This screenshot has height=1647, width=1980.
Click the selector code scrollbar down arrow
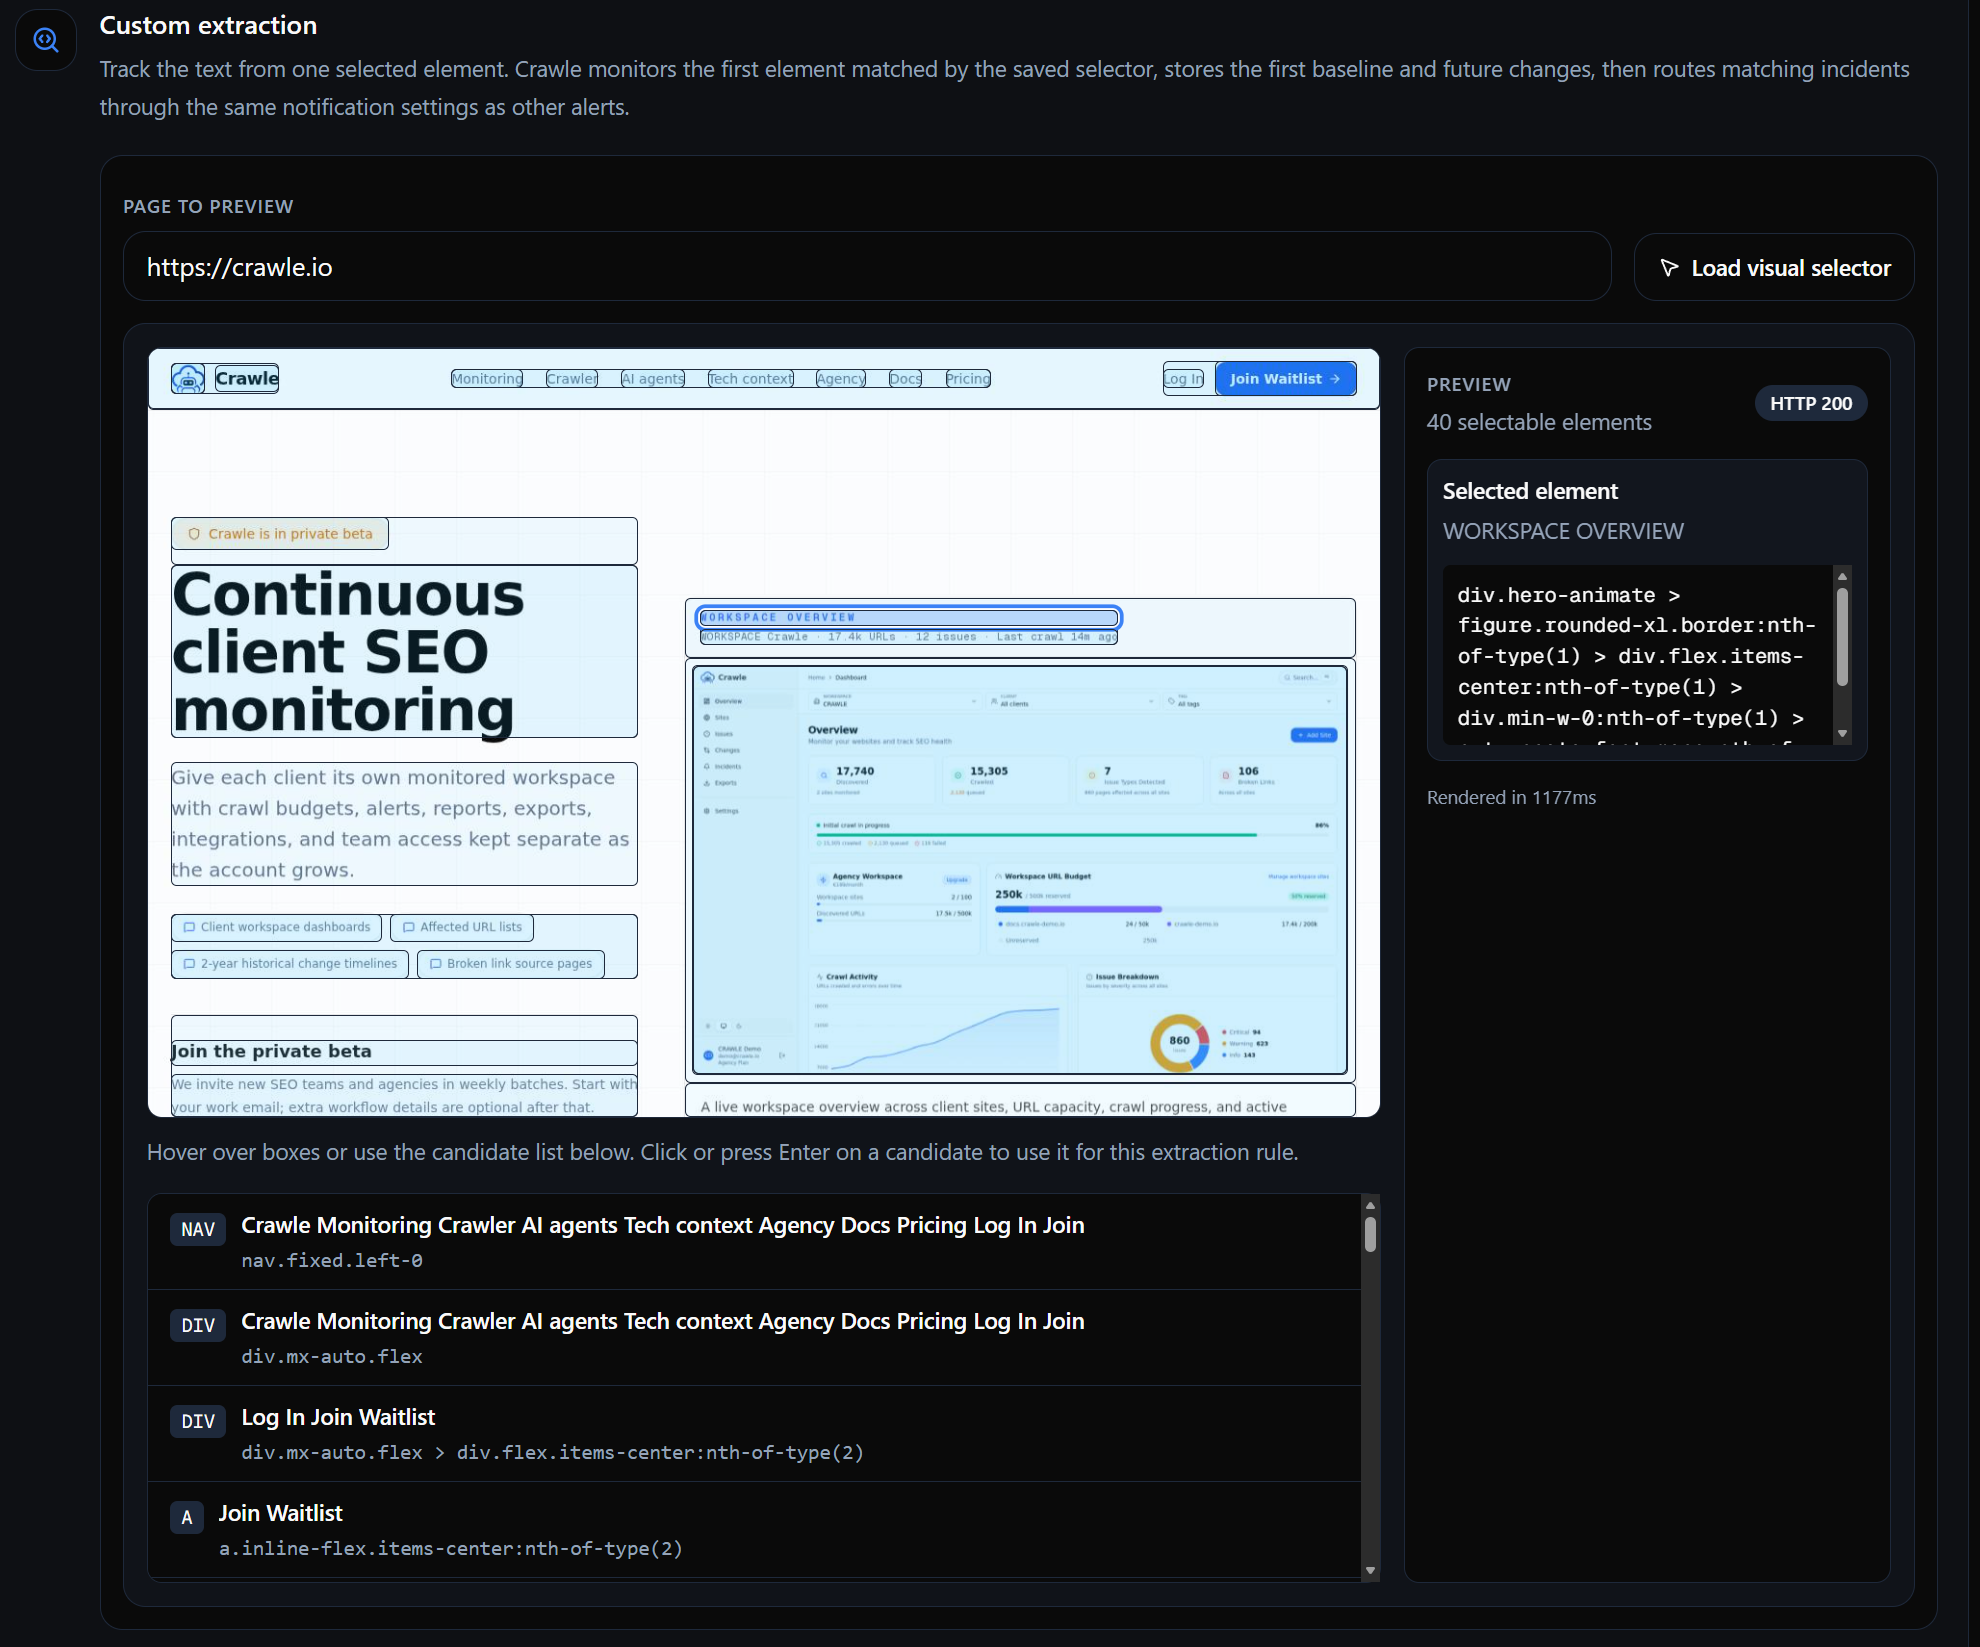point(1842,734)
